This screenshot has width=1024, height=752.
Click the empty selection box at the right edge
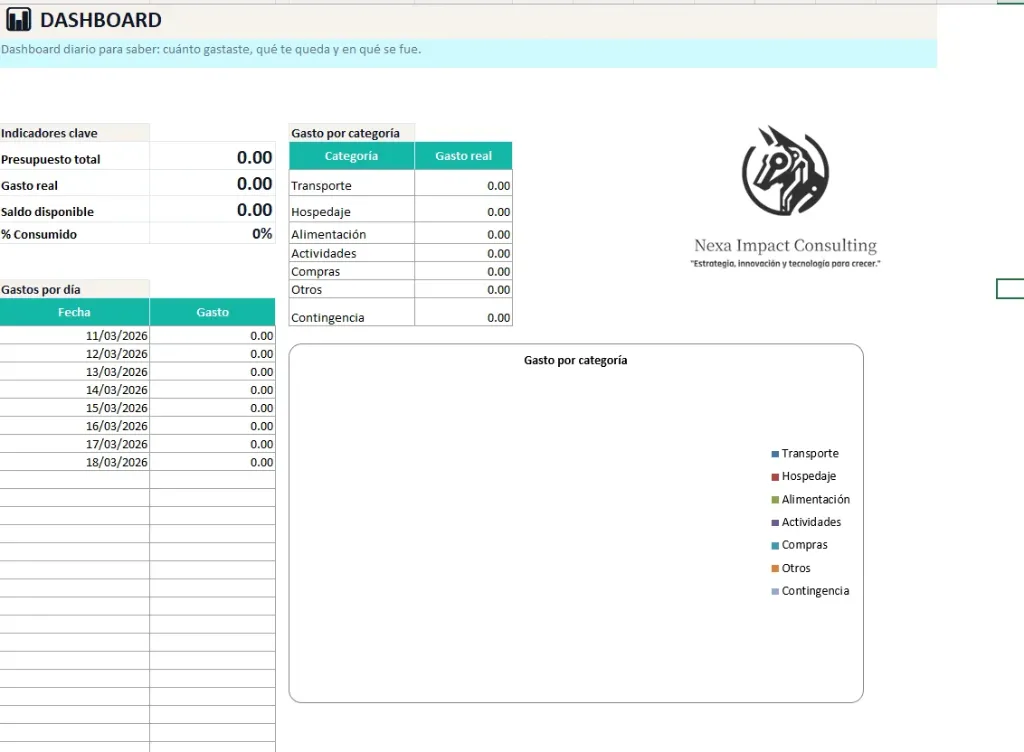pos(1009,289)
